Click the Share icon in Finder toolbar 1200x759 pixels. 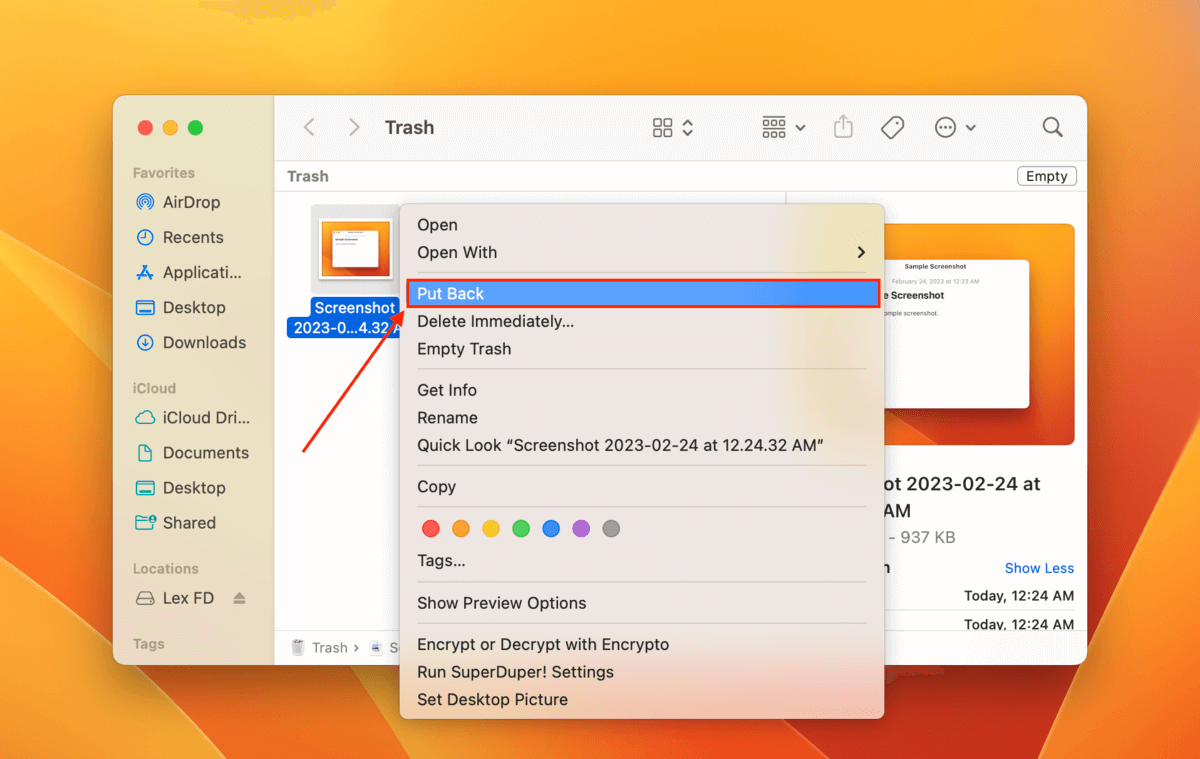[843, 127]
